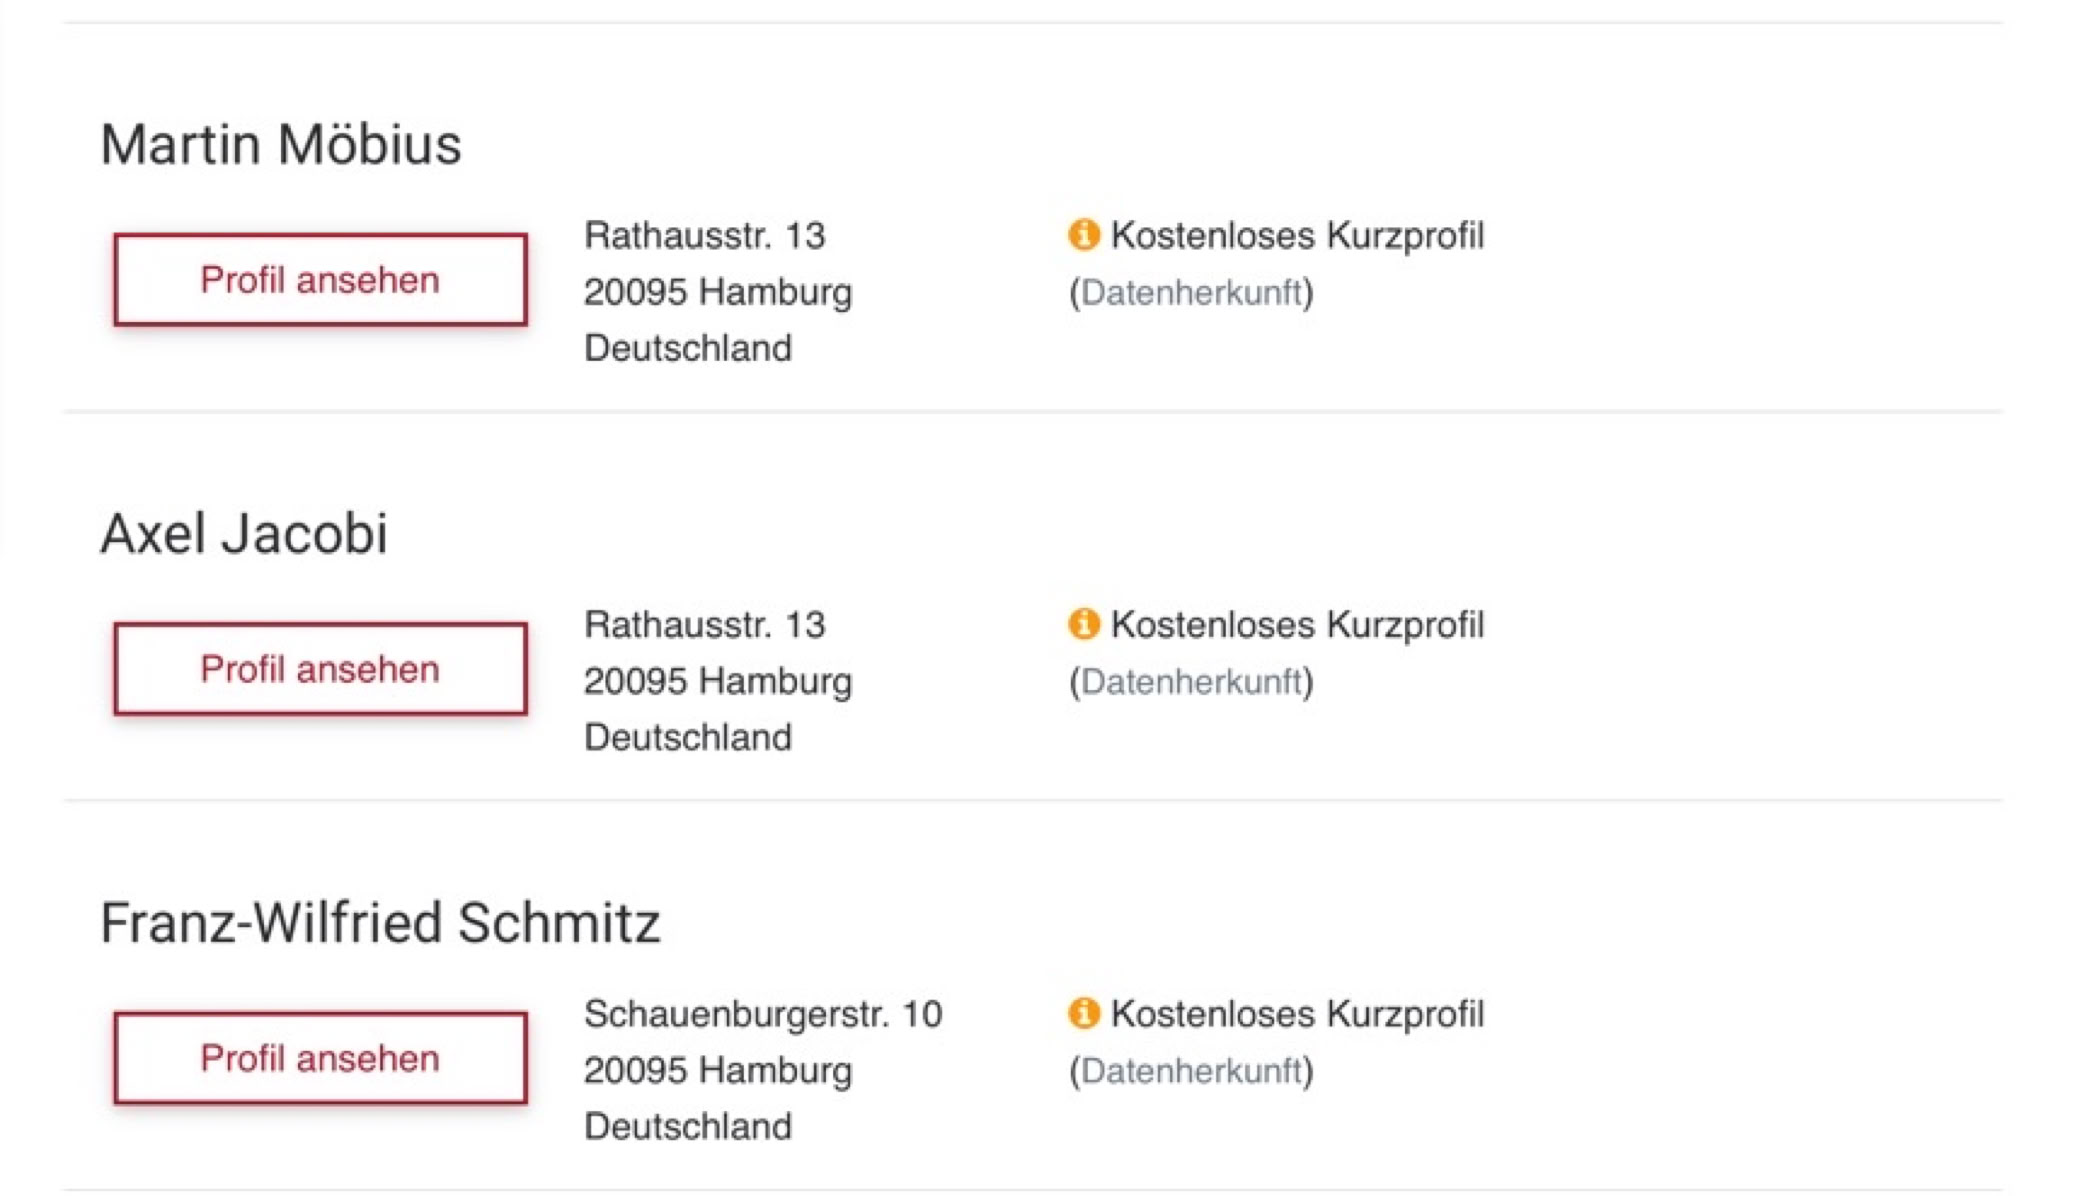Select the Franz-Wilfried Schmitz name heading

coord(380,922)
